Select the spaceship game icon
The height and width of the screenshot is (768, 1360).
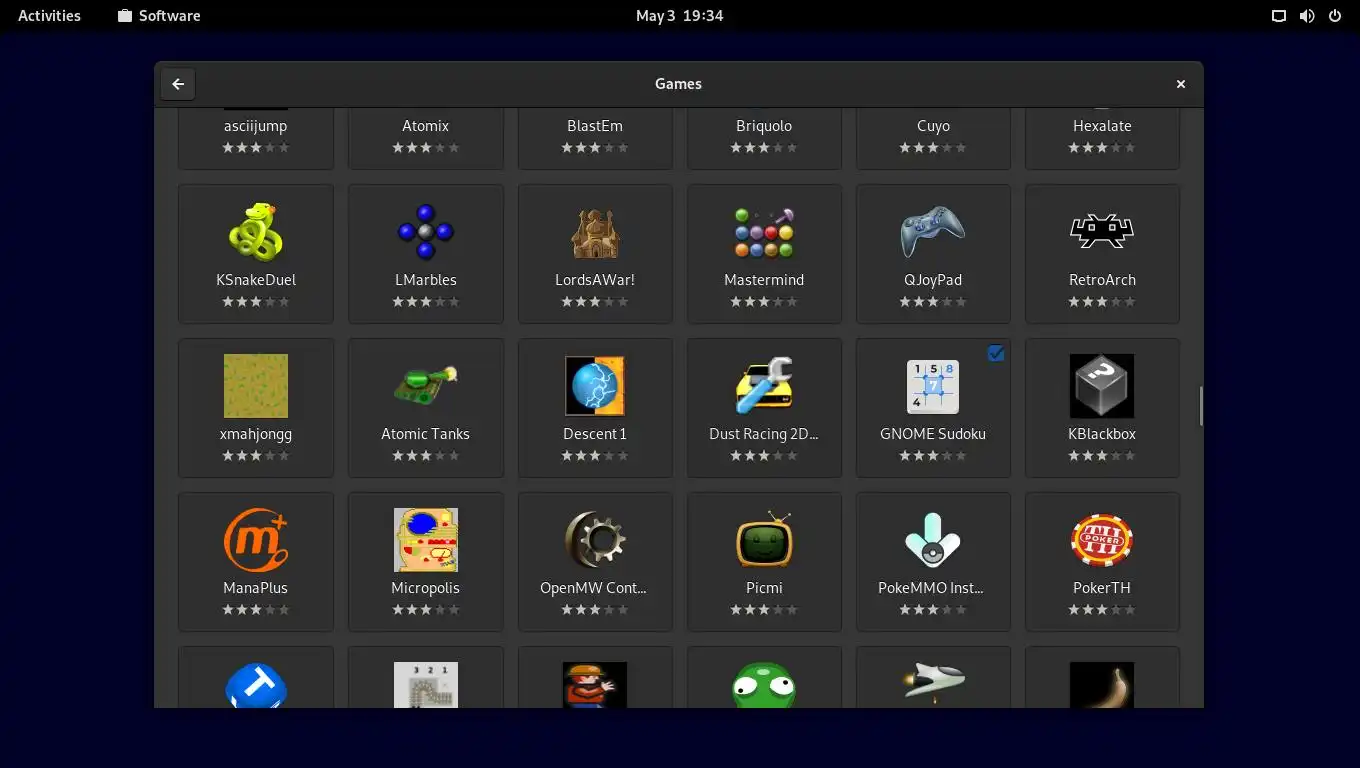[x=933, y=682]
